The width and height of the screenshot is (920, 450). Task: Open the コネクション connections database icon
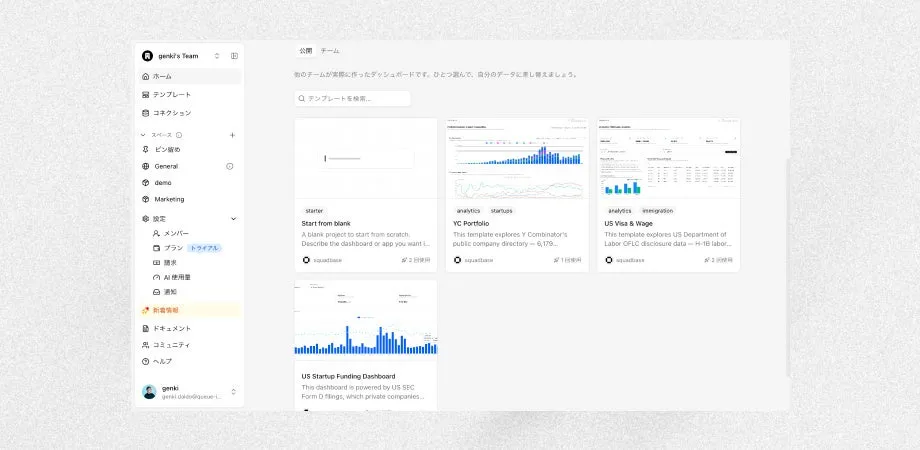[146, 113]
